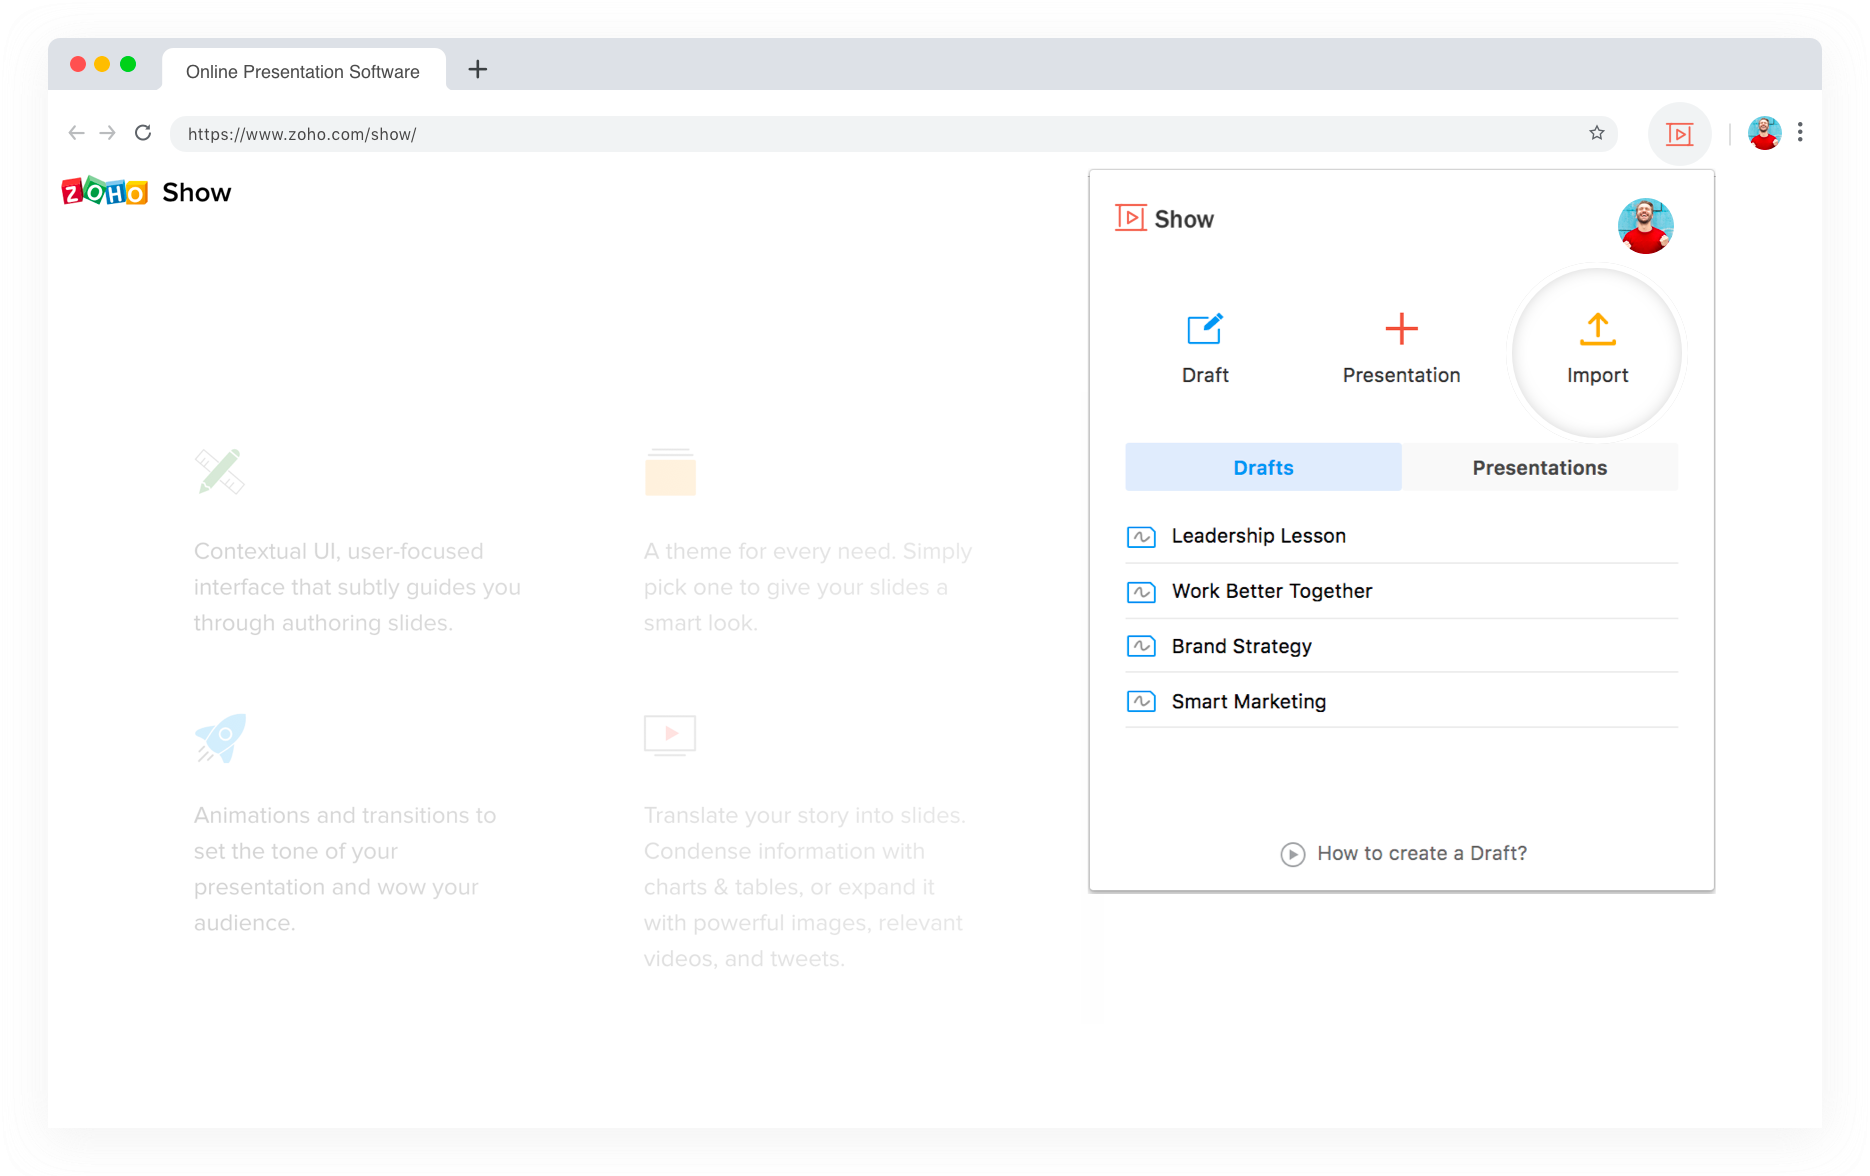Click the Zoho Show extension icon in toolbar
Screen dimensions: 1870x1176
pos(1679,133)
